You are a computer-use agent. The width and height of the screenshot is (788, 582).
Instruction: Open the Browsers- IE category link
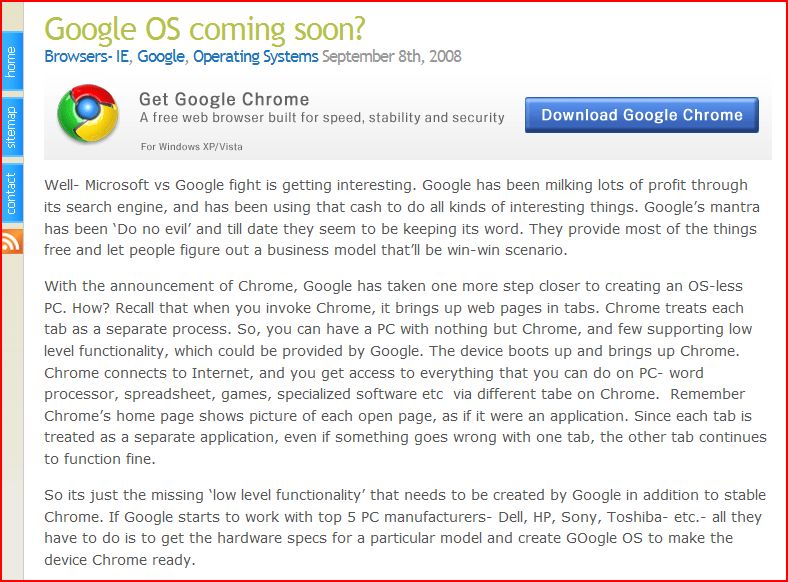87,56
